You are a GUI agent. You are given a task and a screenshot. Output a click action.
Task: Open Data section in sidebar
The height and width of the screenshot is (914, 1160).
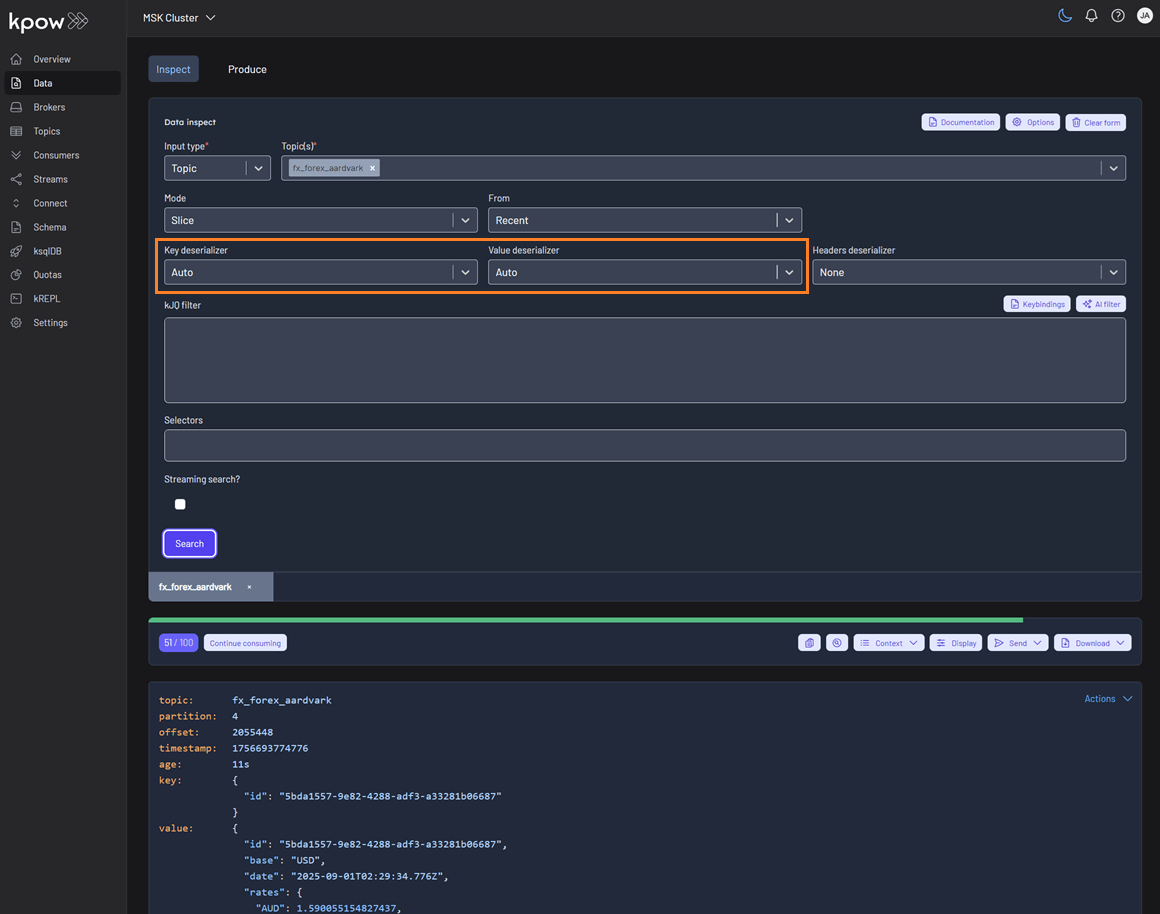[x=62, y=83]
